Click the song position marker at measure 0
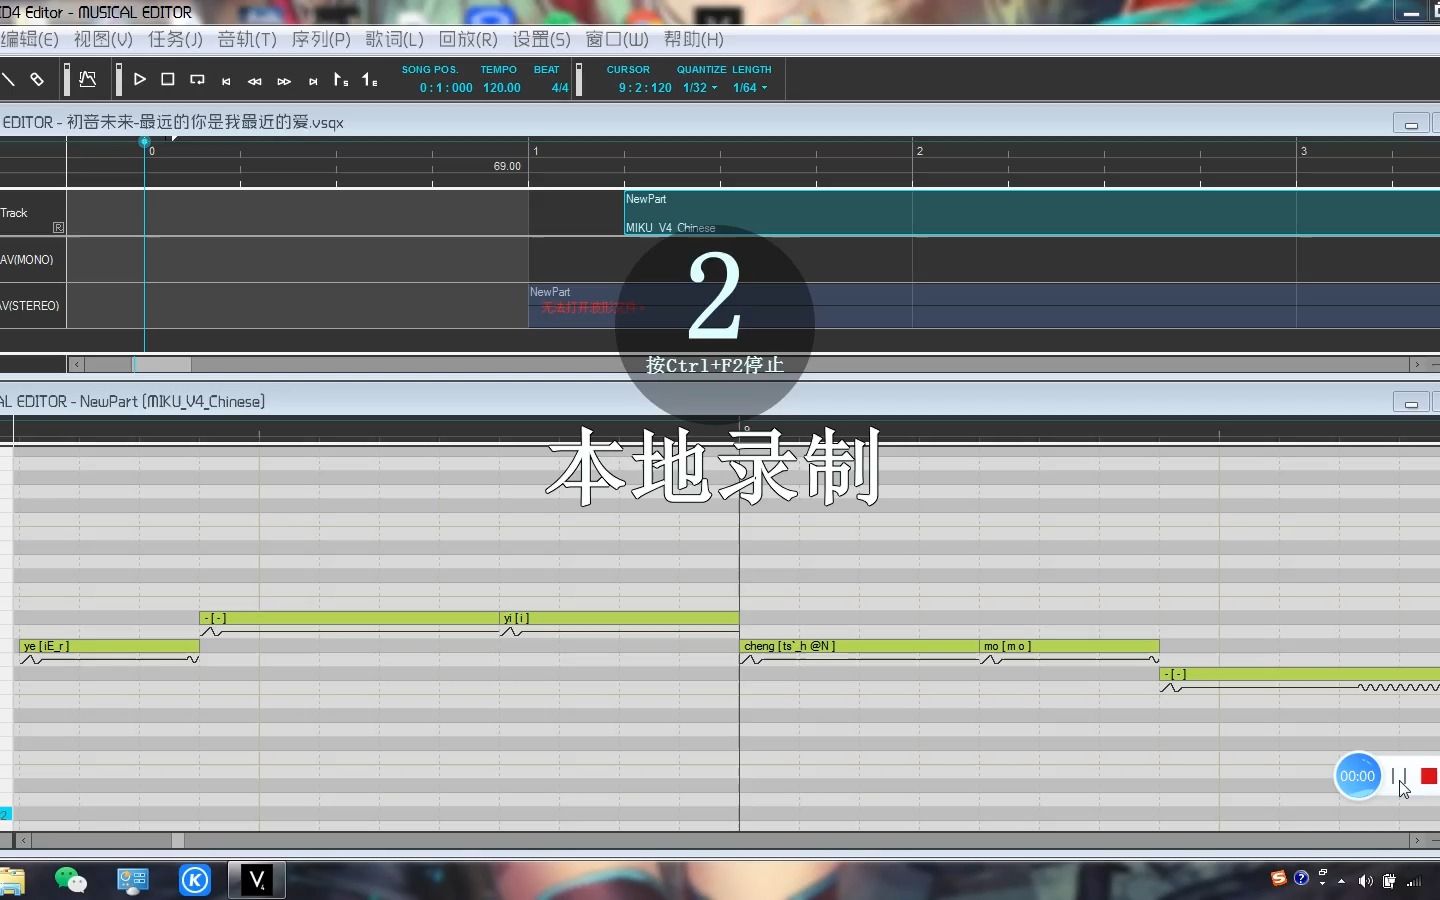This screenshot has height=900, width=1440. pos(145,142)
